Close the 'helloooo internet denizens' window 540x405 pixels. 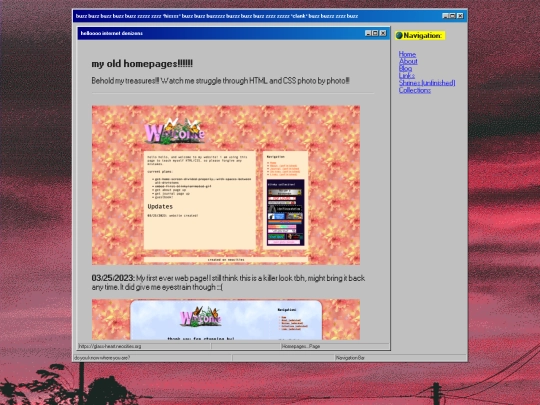point(383,33)
